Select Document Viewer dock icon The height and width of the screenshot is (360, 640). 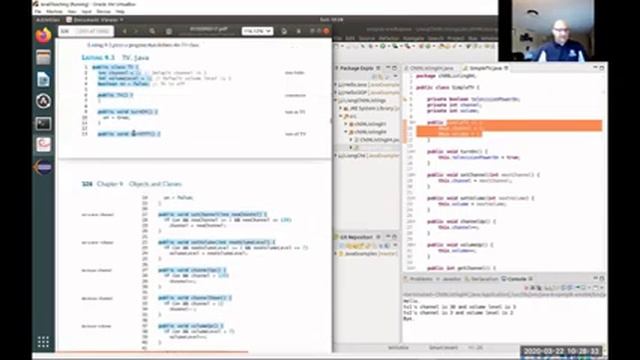click(43, 145)
